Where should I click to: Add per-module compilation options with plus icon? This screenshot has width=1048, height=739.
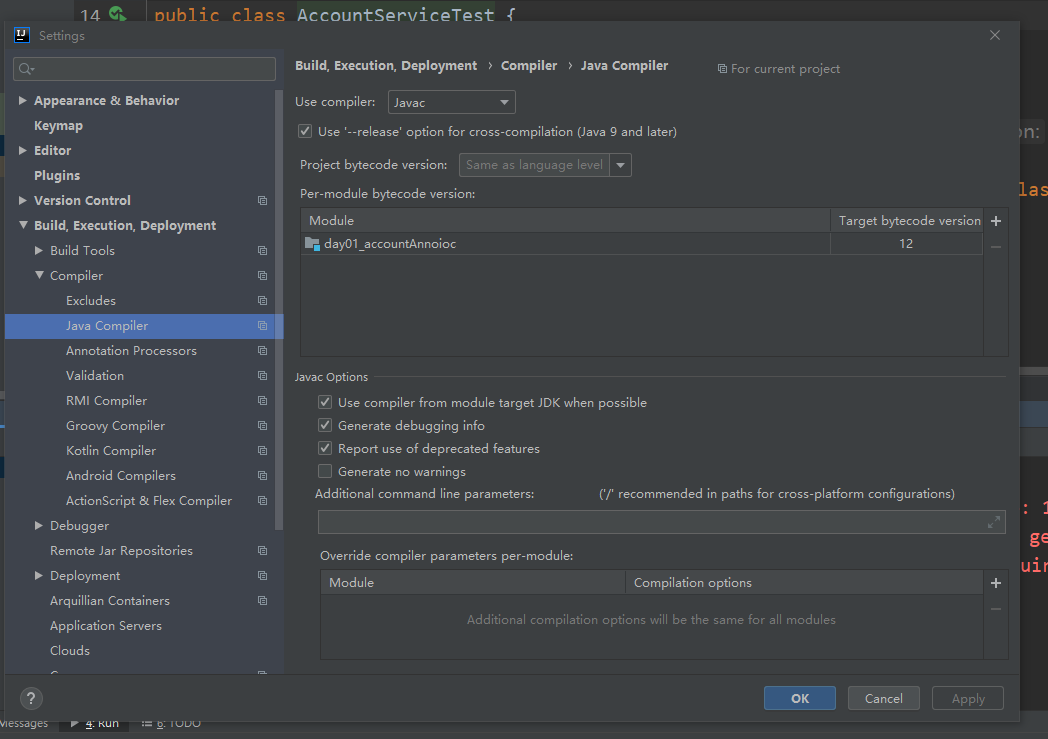click(x=996, y=583)
